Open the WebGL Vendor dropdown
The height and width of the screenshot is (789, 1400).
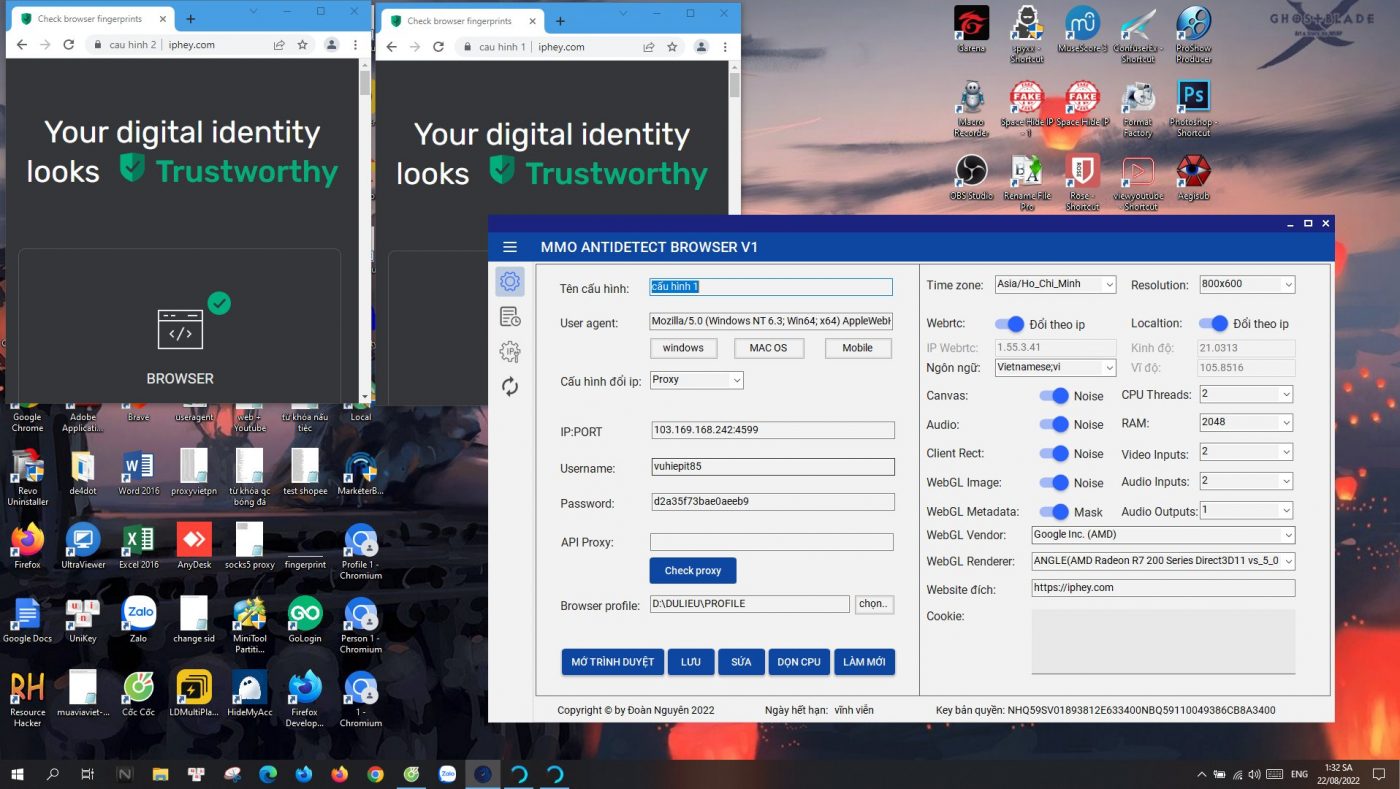coord(1287,534)
